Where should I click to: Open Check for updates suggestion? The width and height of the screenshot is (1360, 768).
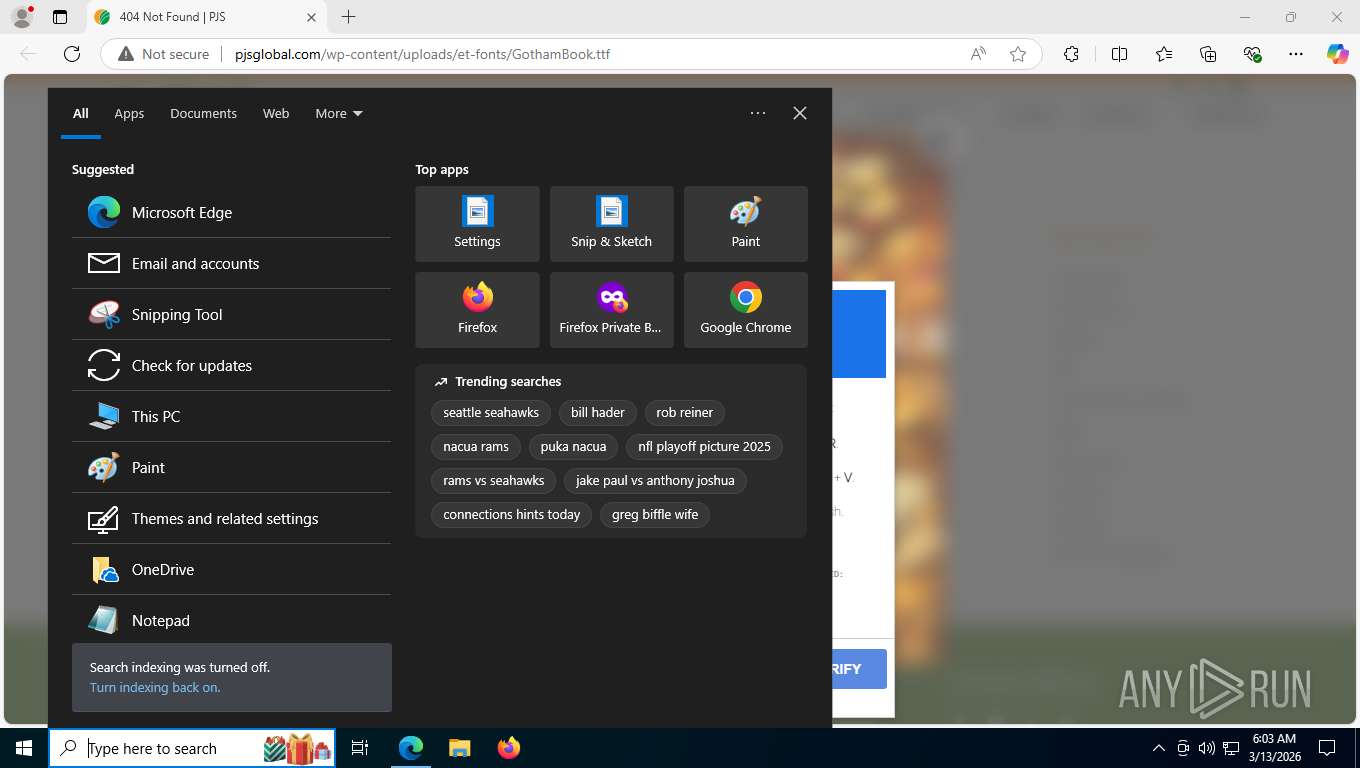[231, 365]
